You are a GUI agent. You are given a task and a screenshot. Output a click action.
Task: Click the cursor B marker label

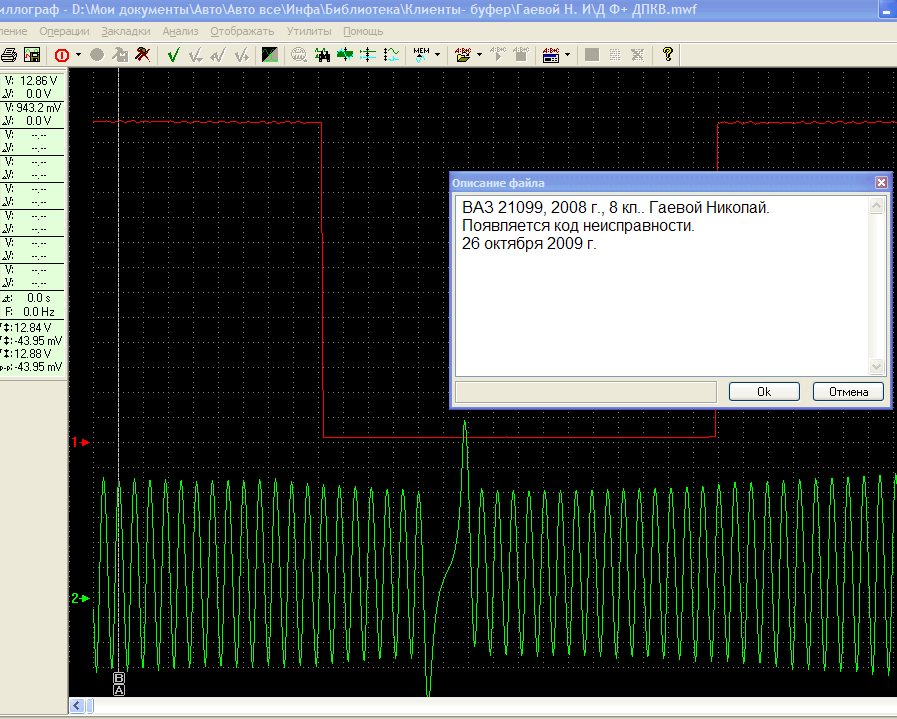click(x=118, y=678)
